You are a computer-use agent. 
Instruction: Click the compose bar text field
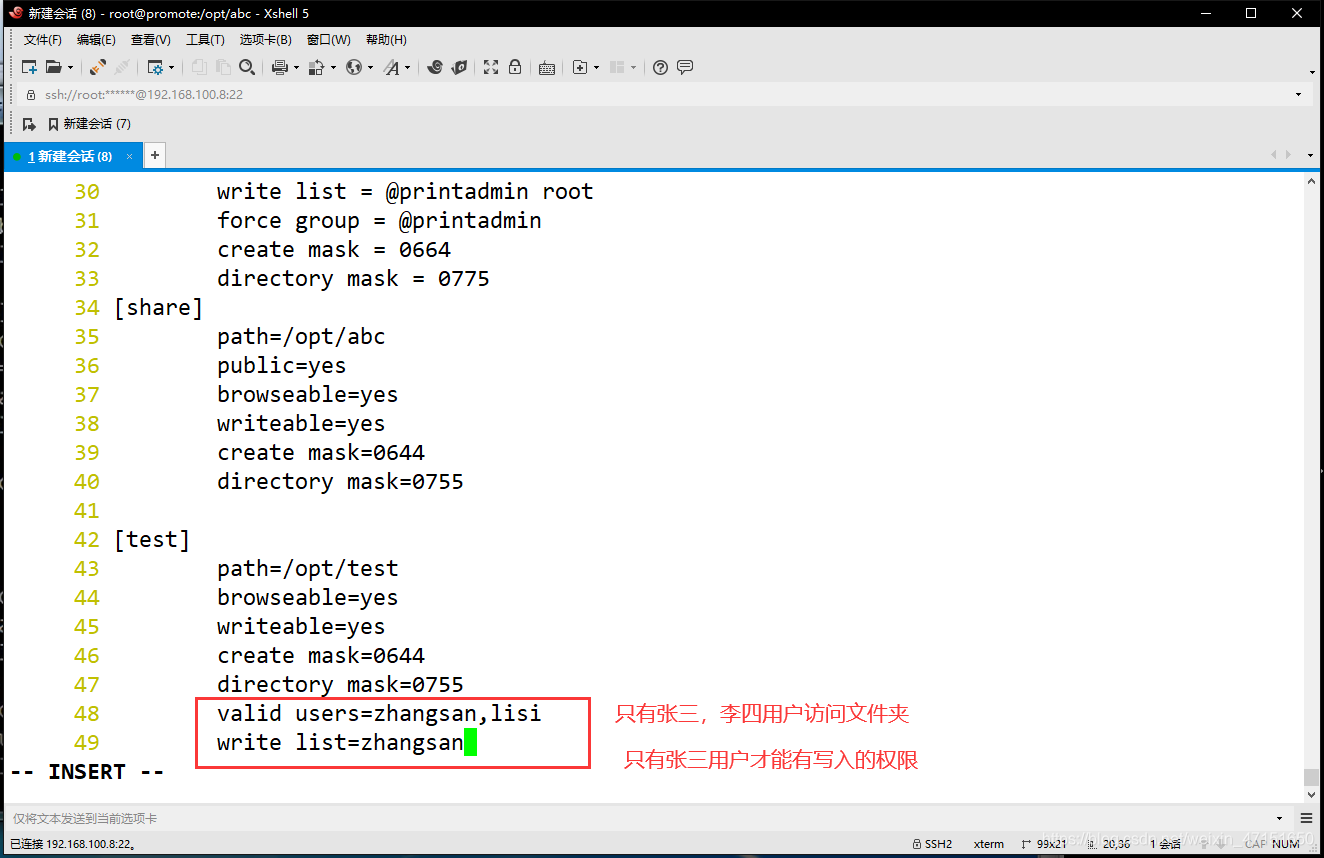pos(640,818)
